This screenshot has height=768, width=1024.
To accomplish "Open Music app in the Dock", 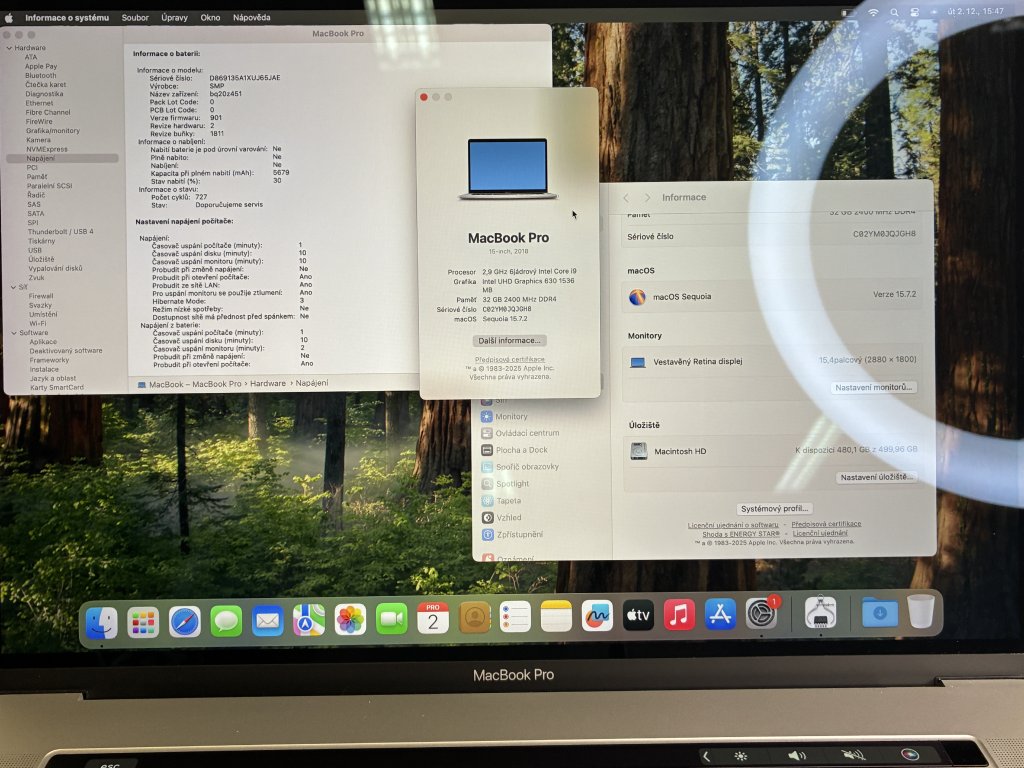I will (x=679, y=615).
